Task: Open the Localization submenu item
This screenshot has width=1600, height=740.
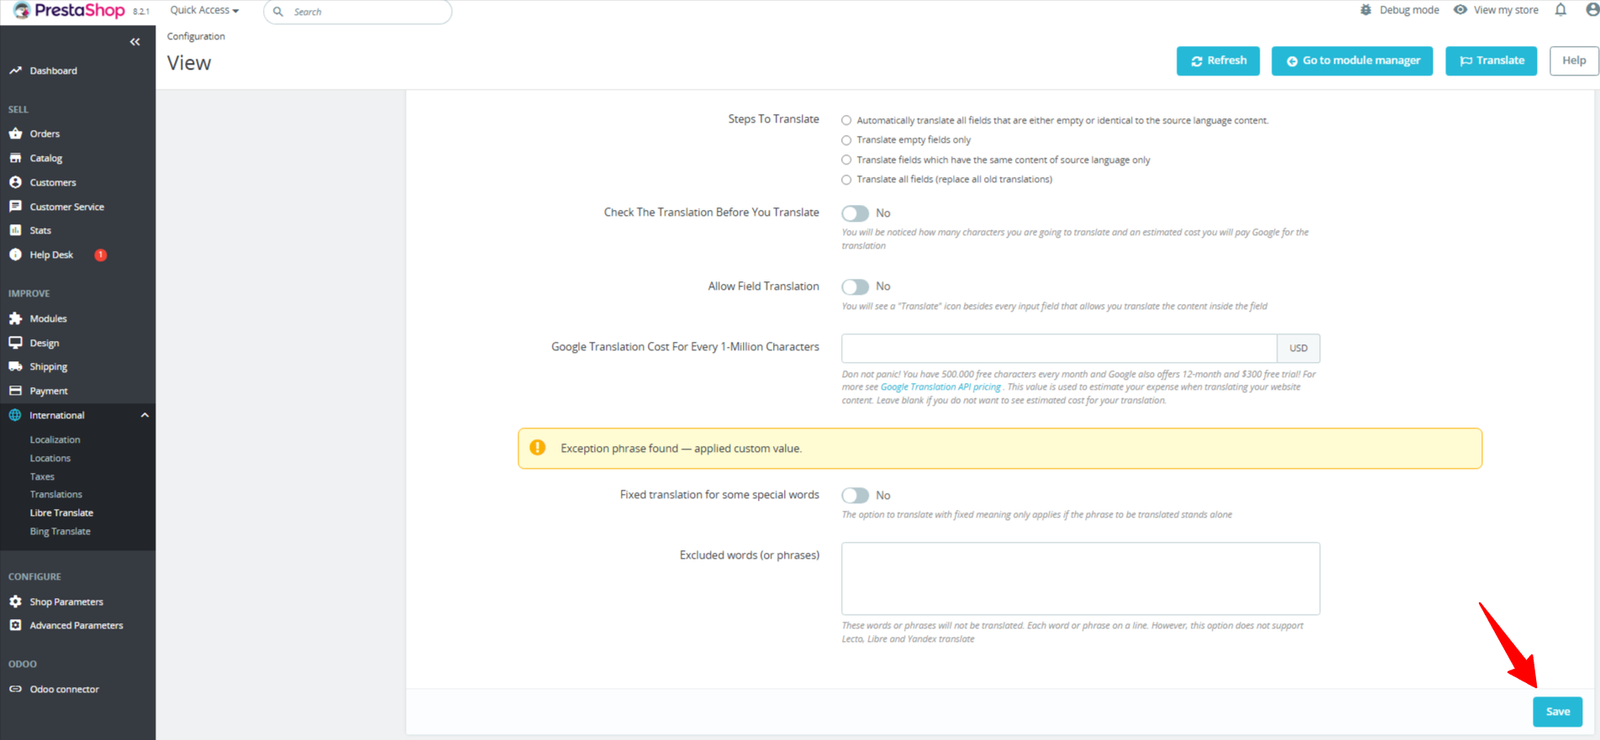Action: [x=55, y=440]
